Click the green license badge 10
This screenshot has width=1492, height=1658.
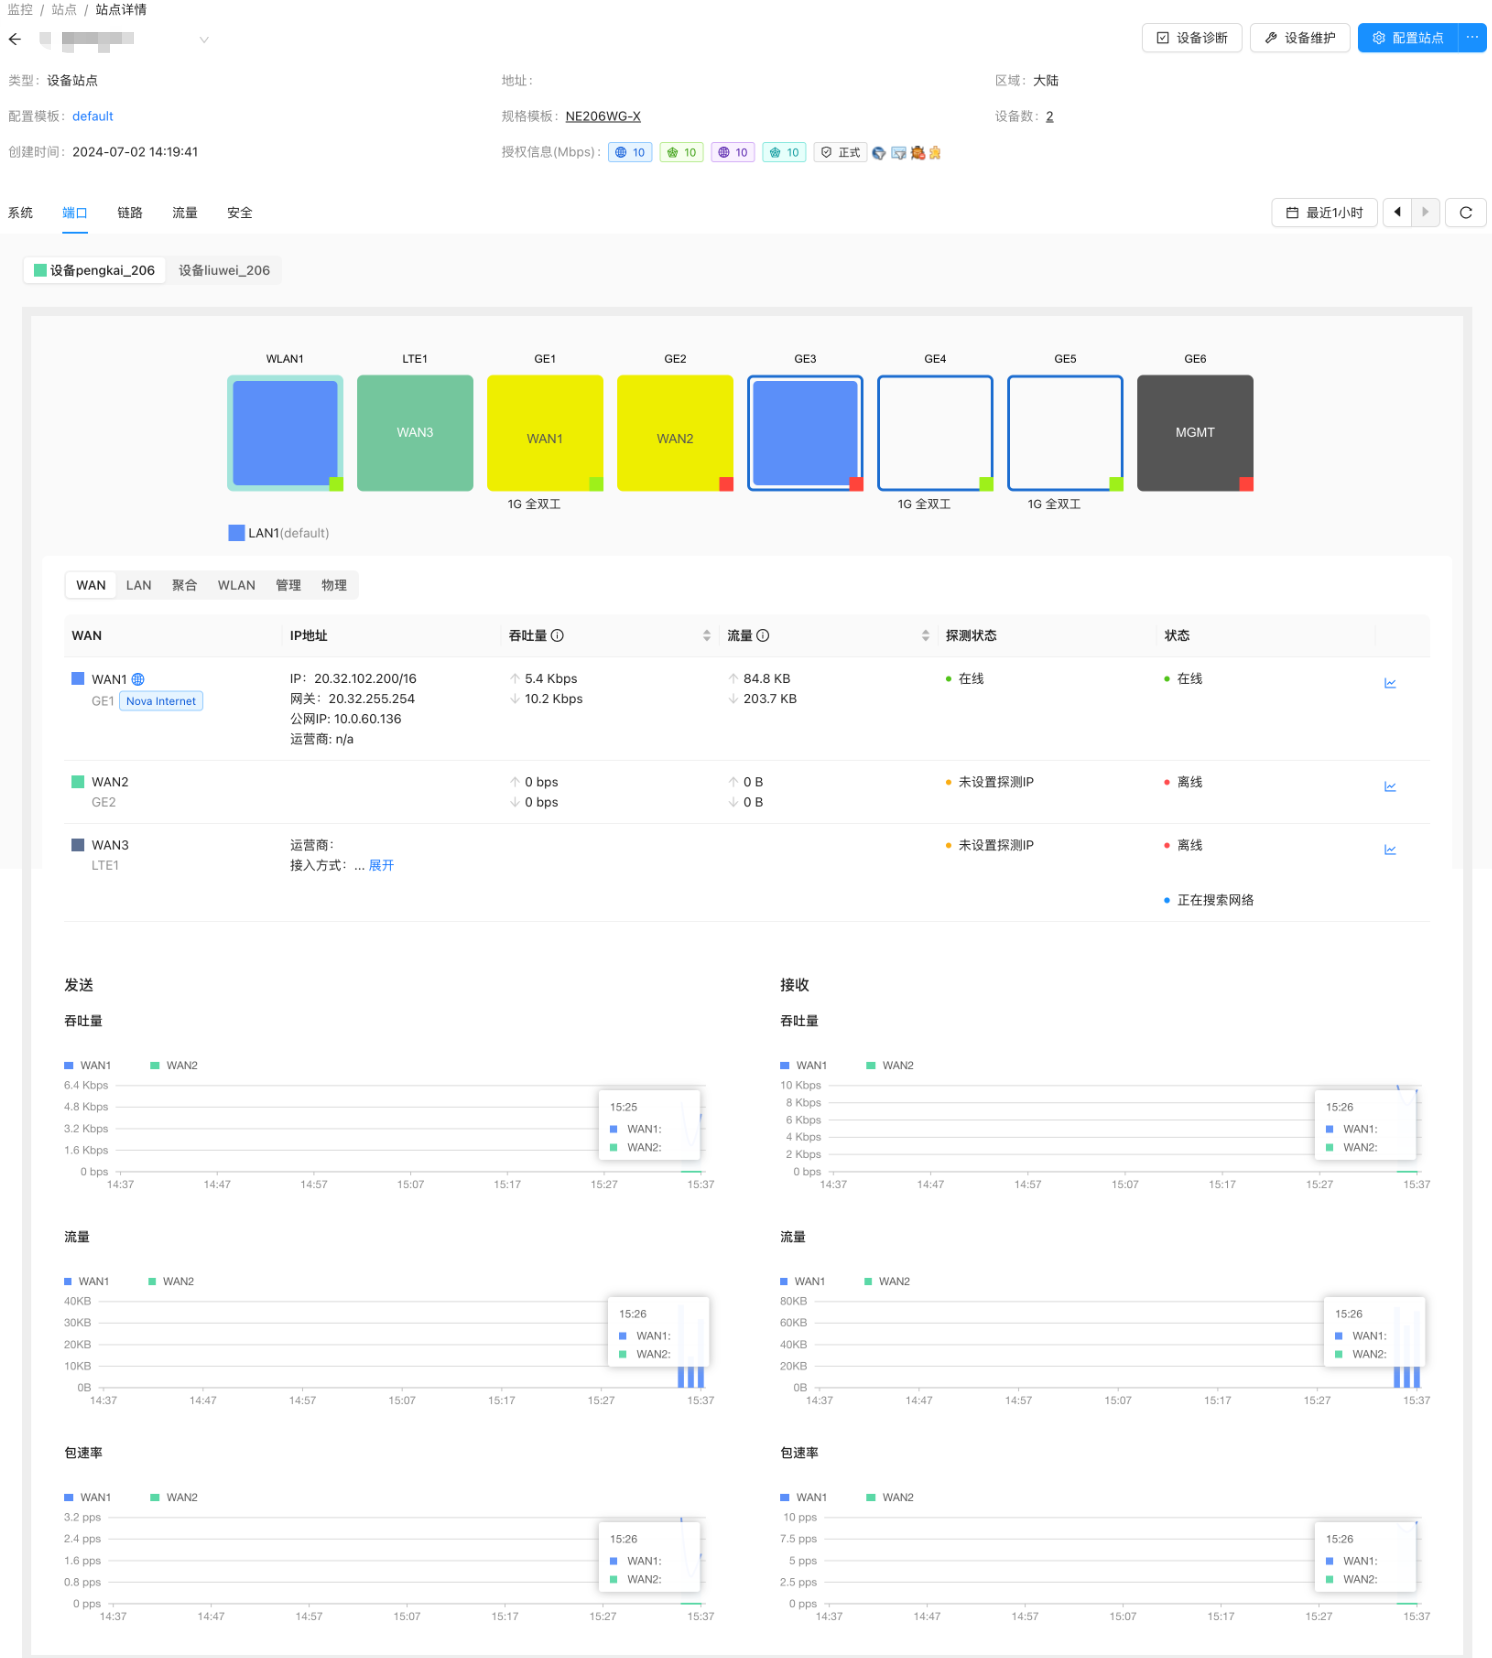(682, 152)
